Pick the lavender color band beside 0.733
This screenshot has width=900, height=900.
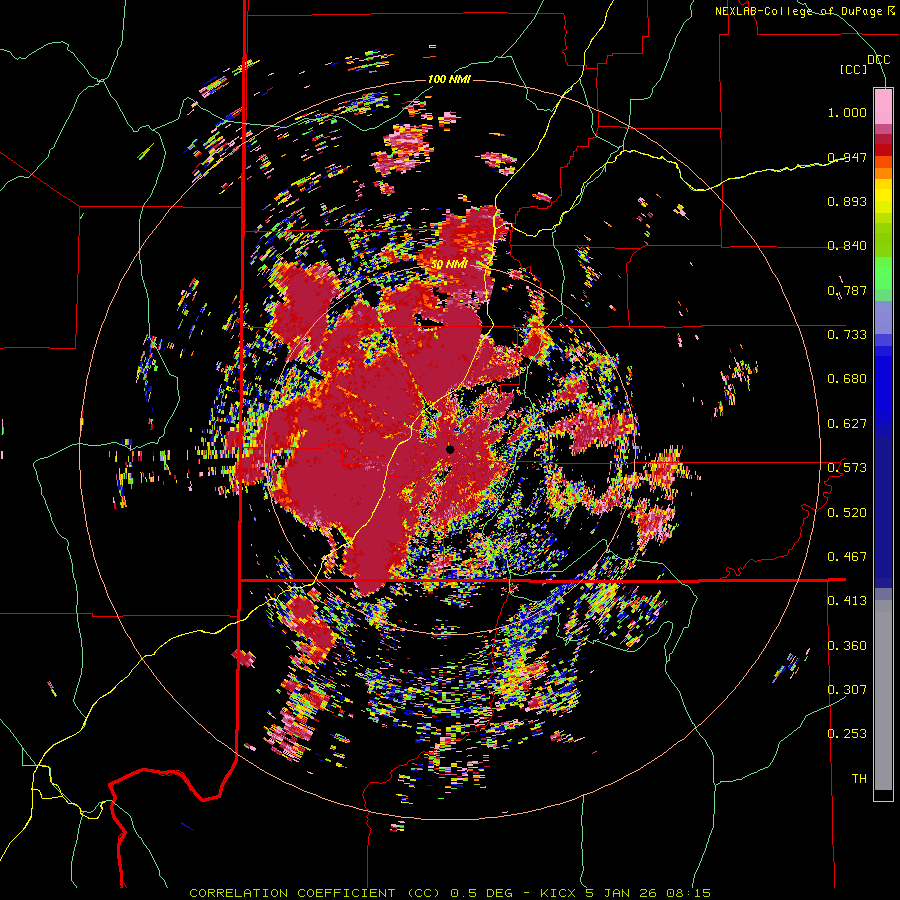click(883, 317)
